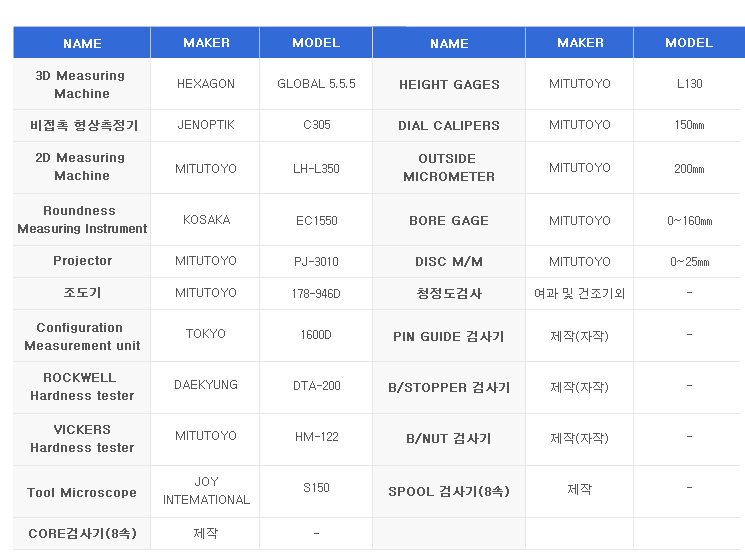Select the SPOOL 검사기(8속) cell
Image resolution: width=745 pixels, height=558 pixels.
[x=449, y=491]
